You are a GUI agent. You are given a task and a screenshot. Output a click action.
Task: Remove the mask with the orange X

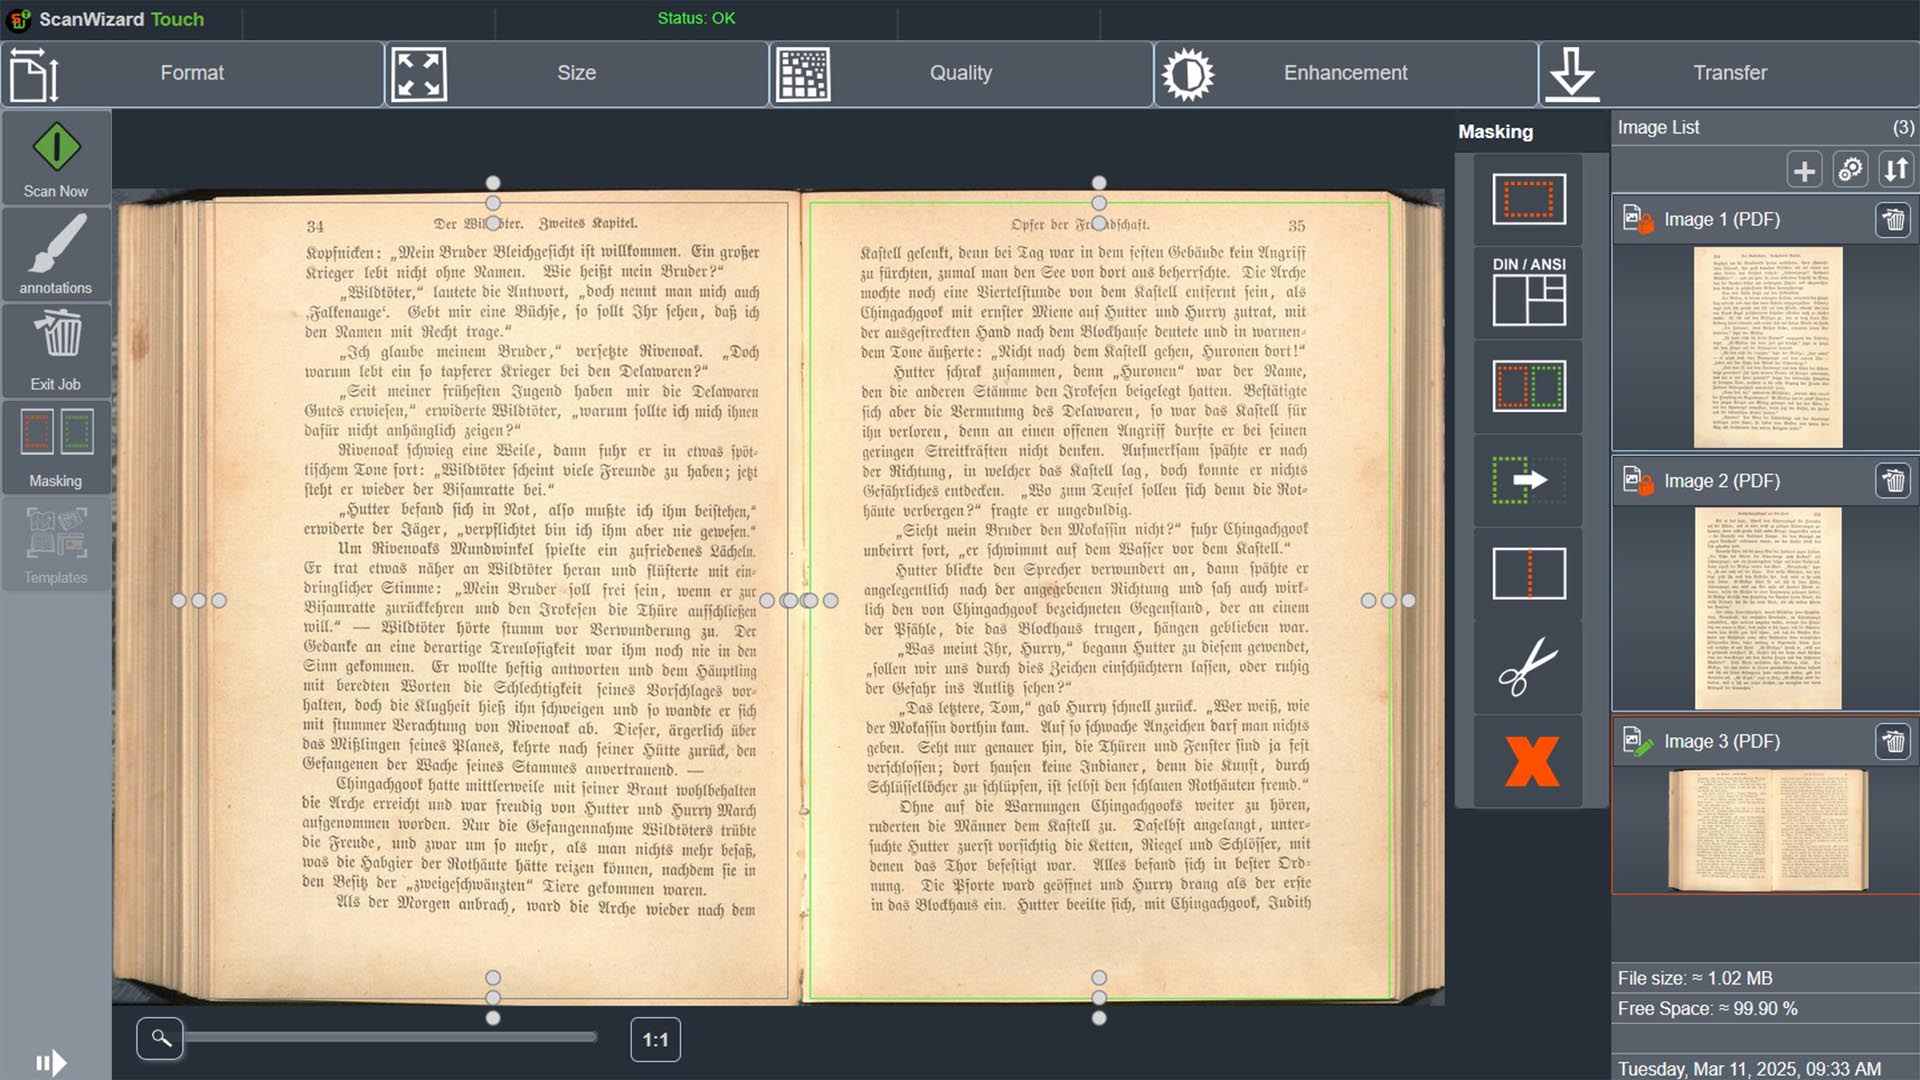1530,761
